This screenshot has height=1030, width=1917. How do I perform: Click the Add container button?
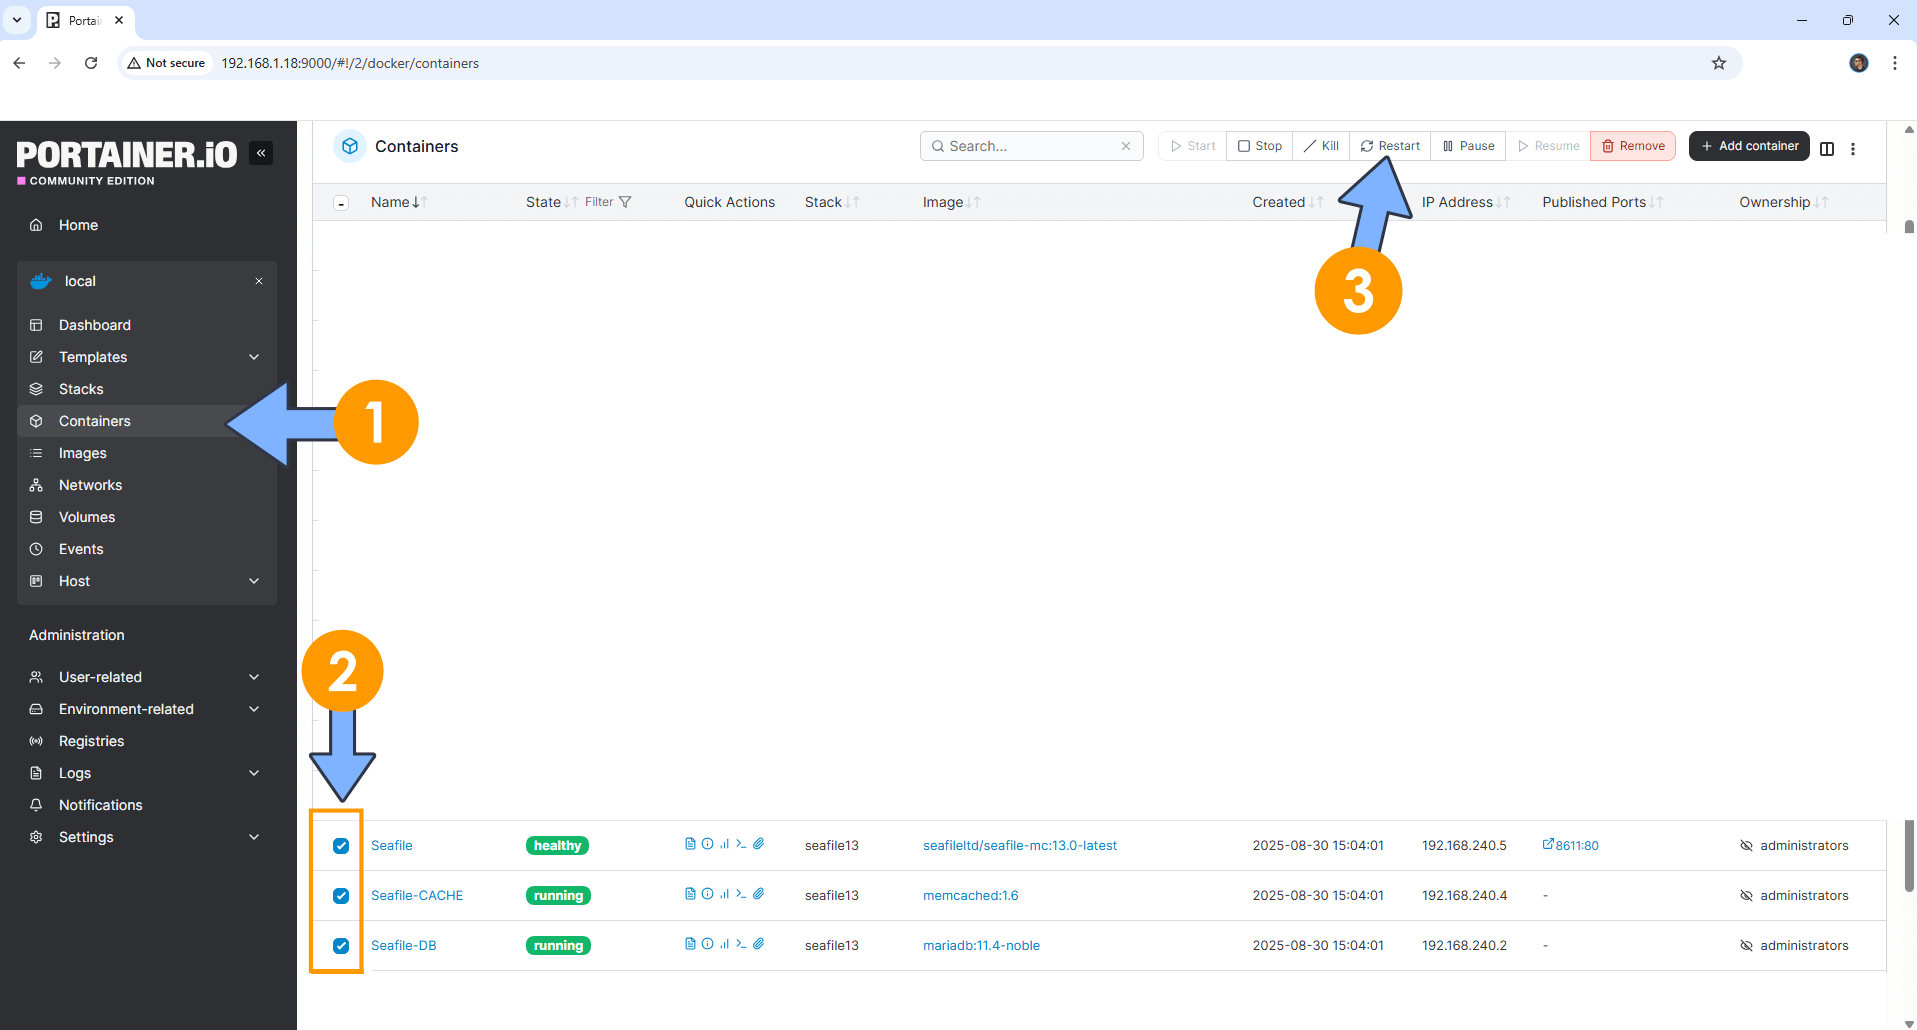[x=1749, y=146]
